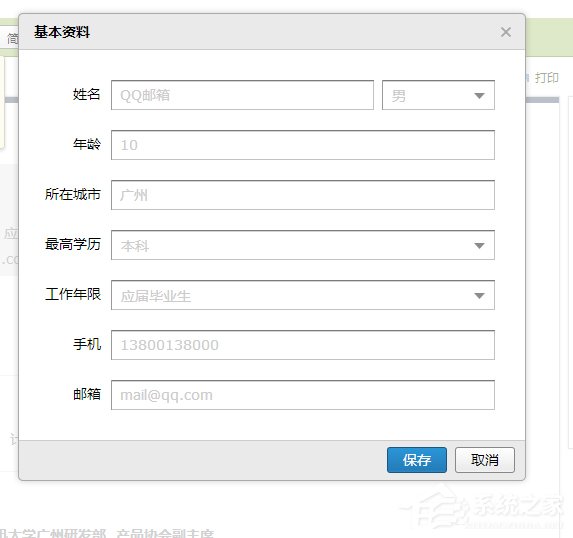Click the blue 保存 save button
This screenshot has width=573, height=538.
[417, 460]
